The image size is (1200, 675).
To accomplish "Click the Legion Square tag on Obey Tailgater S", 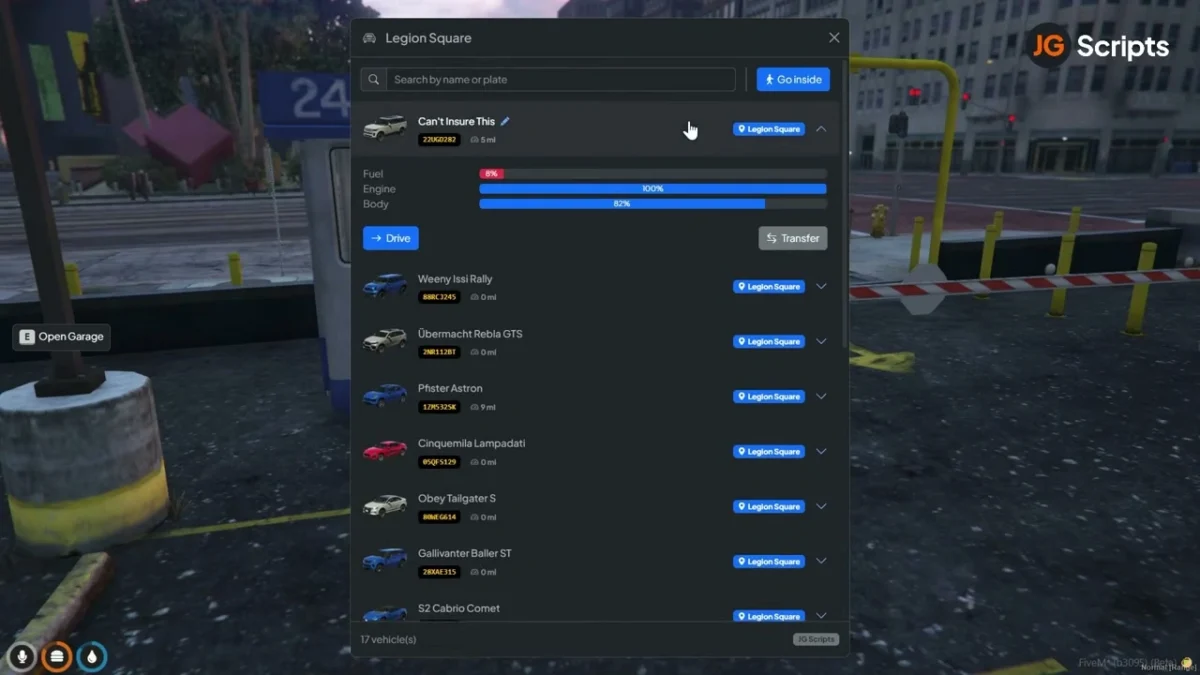I will [x=769, y=506].
